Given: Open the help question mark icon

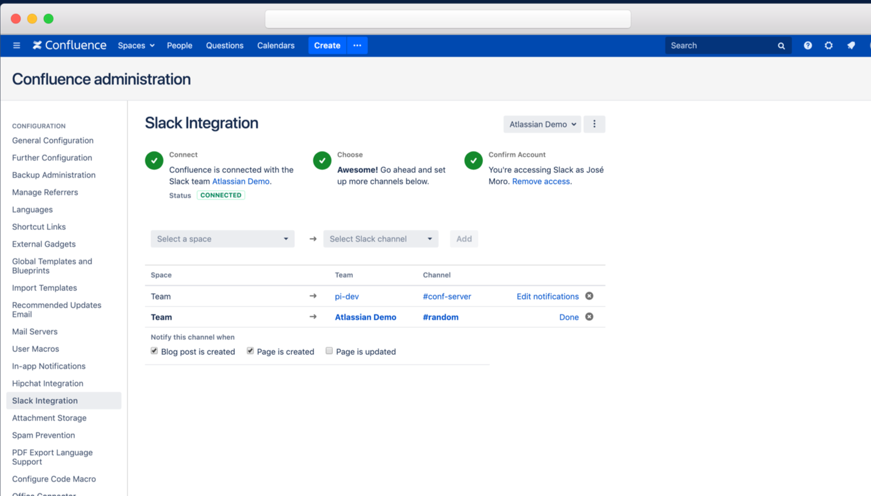Looking at the screenshot, I should pos(808,46).
